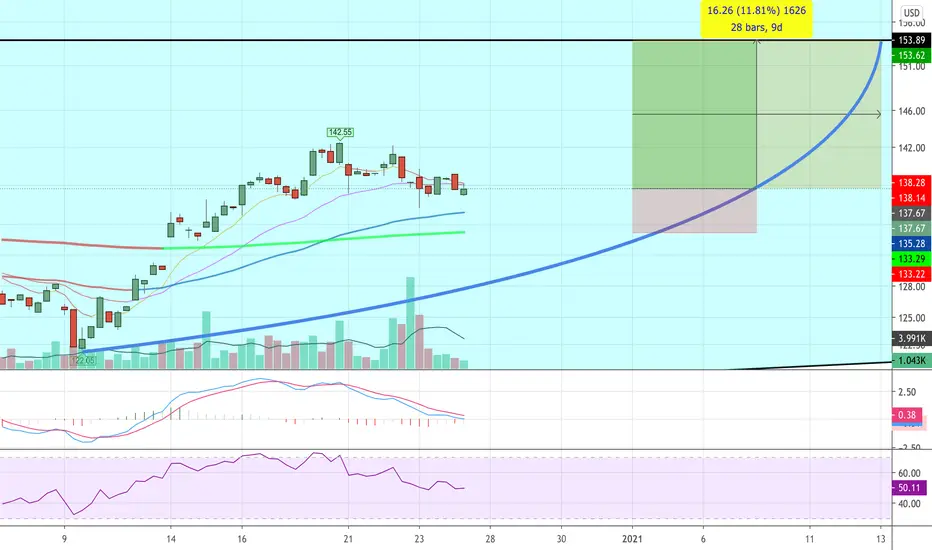Click the 122.05 low price marker
The image size is (932, 550).
point(83,360)
